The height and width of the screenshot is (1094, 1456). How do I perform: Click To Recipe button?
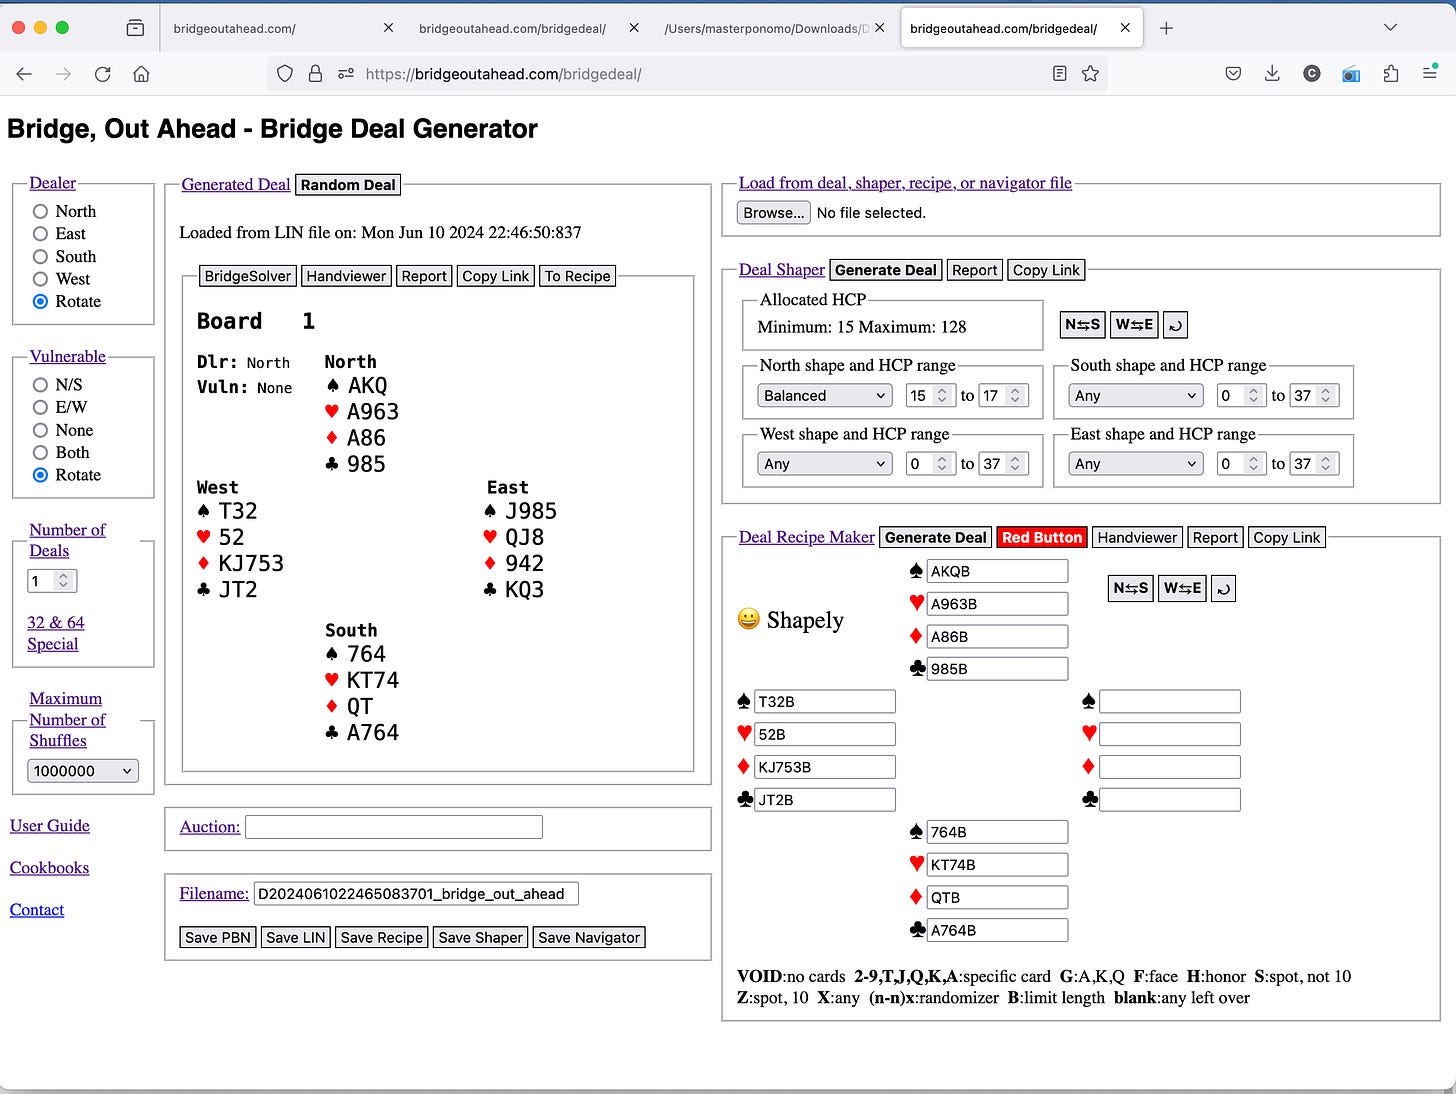pyautogui.click(x=578, y=276)
